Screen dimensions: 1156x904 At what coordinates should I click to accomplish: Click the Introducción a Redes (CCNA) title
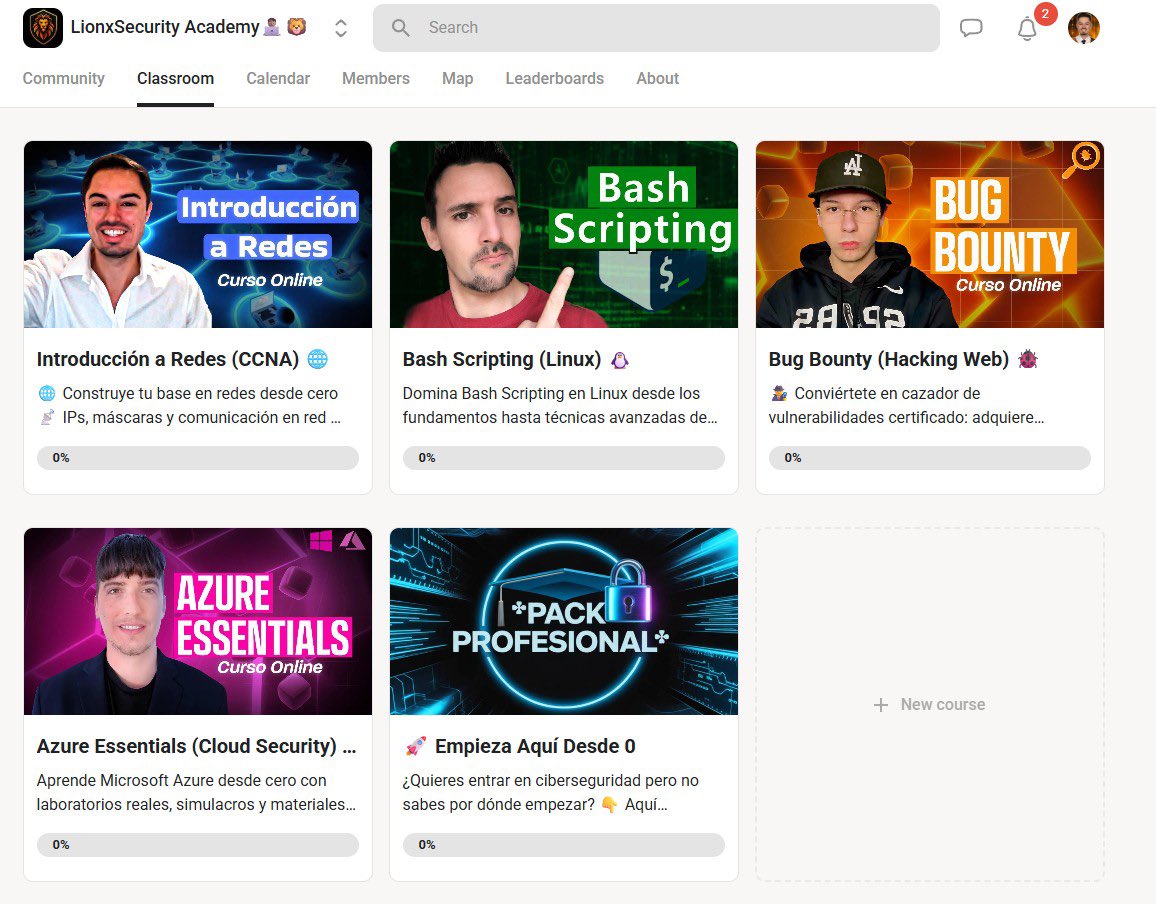tap(168, 359)
